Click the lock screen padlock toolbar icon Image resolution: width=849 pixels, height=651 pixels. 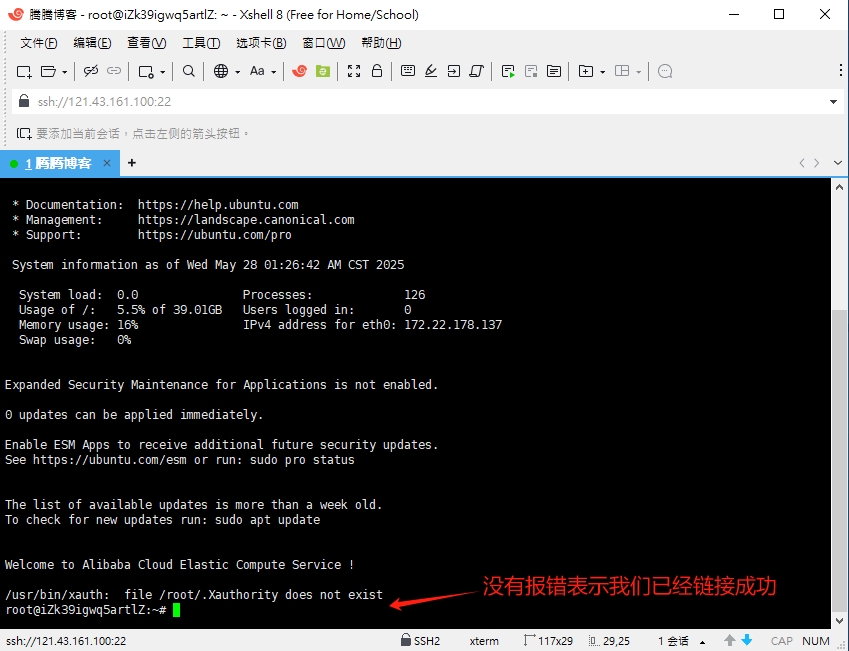[x=377, y=71]
